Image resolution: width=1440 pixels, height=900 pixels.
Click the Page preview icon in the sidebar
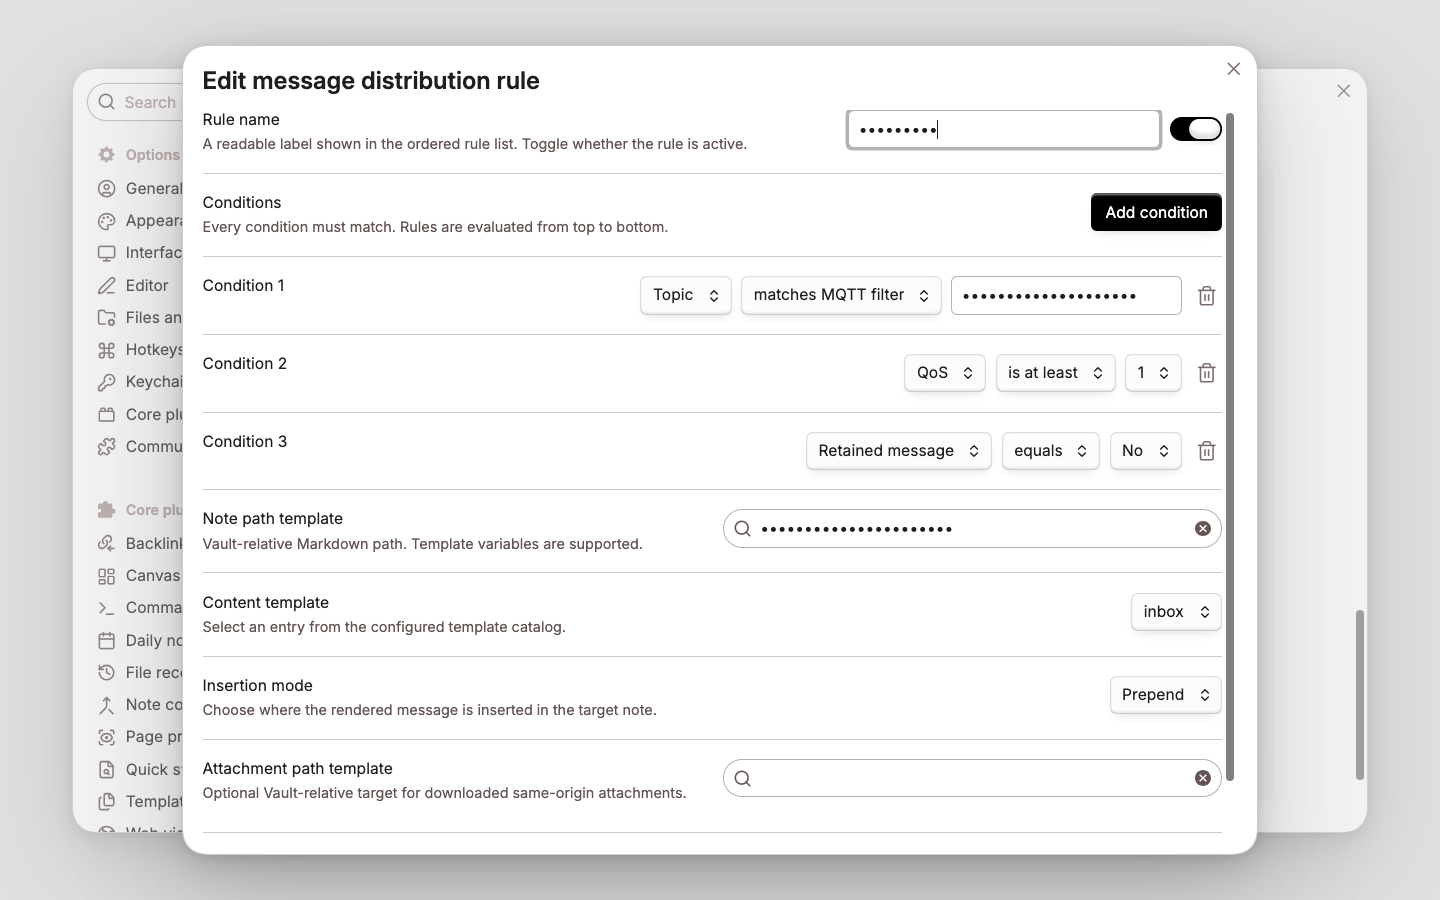(x=106, y=738)
